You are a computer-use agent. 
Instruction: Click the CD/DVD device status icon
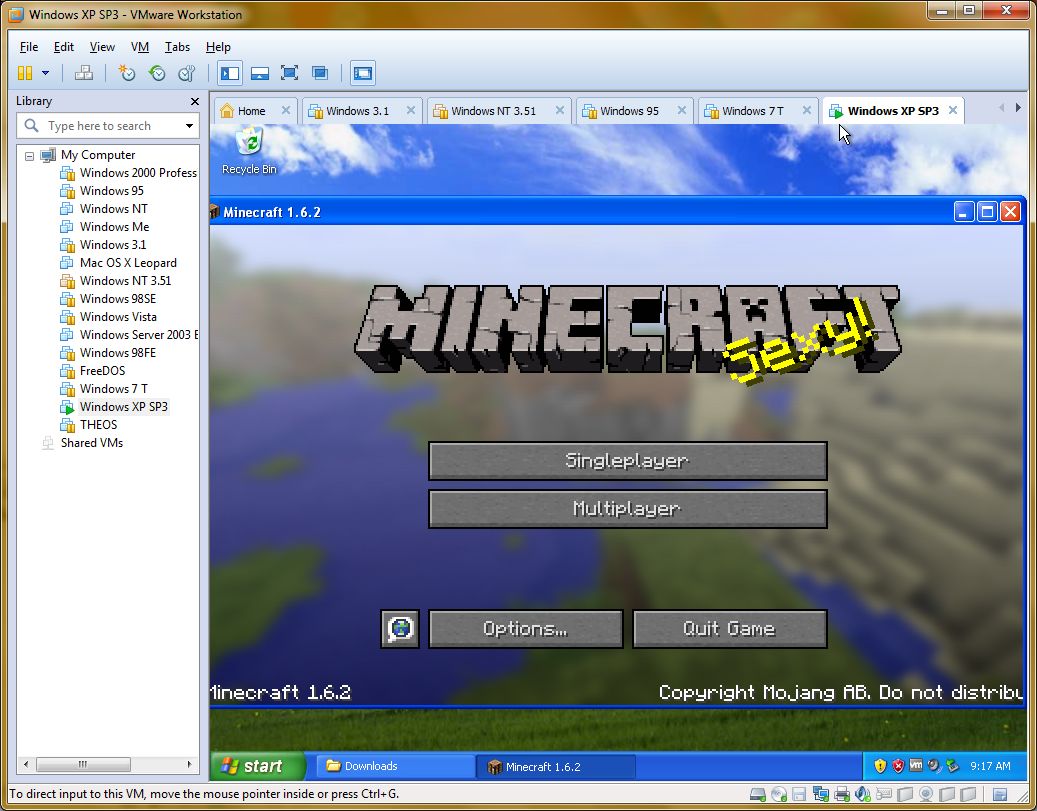[x=779, y=794]
